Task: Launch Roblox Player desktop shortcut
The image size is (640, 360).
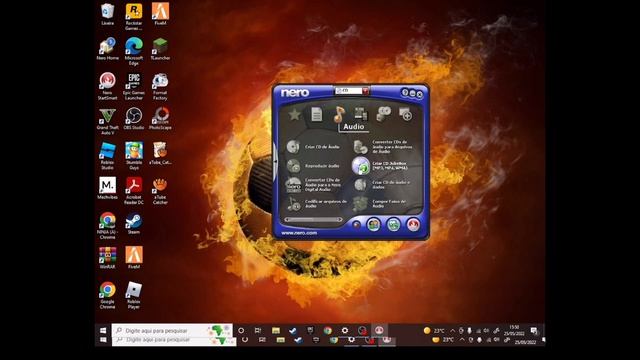Action: [x=134, y=295]
